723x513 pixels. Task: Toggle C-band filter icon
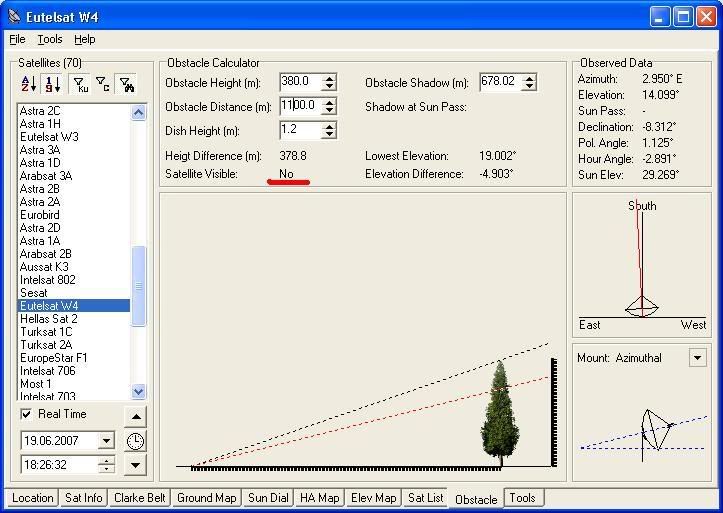[102, 84]
